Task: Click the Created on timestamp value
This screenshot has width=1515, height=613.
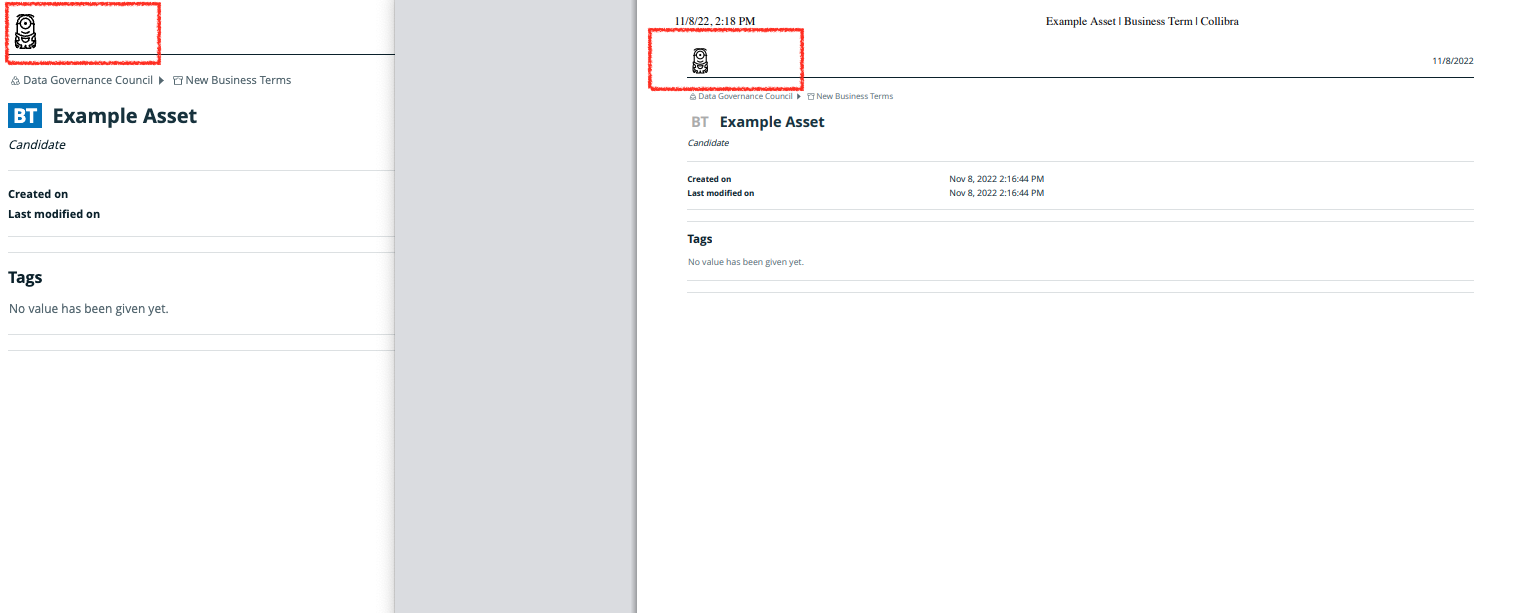Action: [x=997, y=179]
